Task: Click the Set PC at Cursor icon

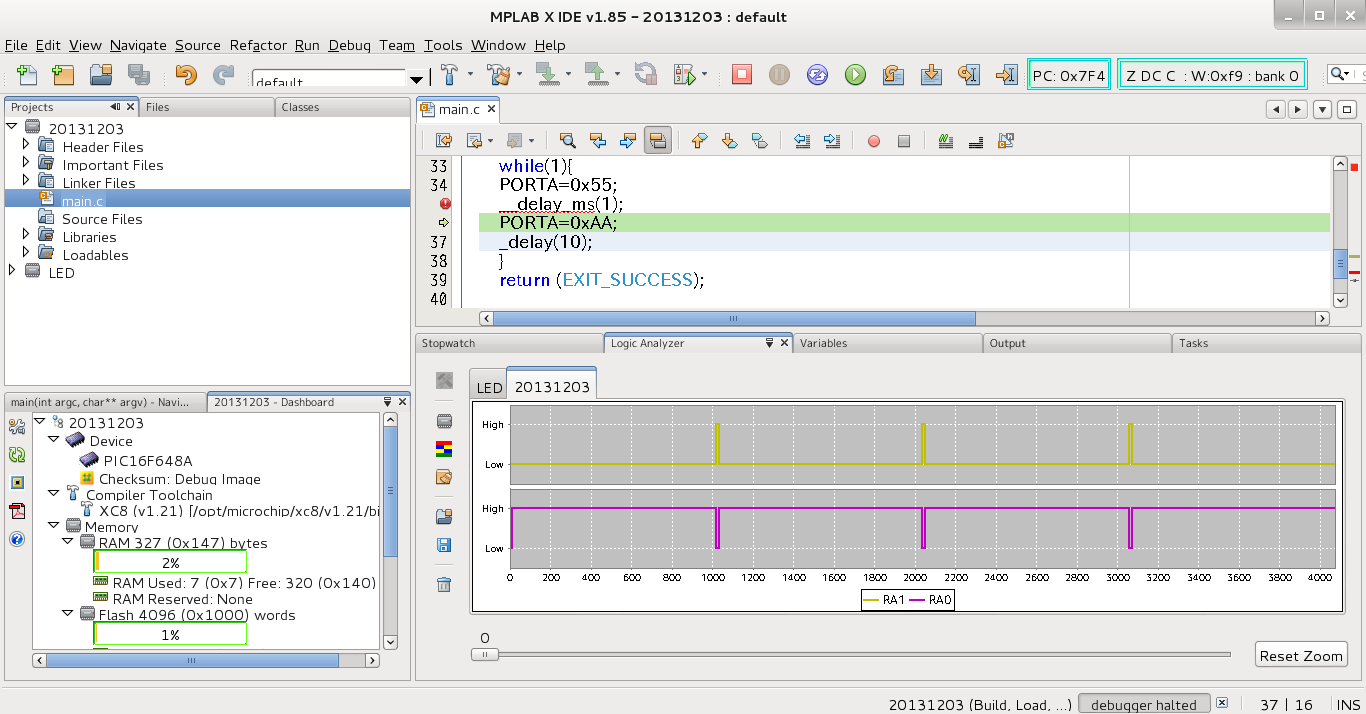Action: pyautogui.click(x=1006, y=75)
